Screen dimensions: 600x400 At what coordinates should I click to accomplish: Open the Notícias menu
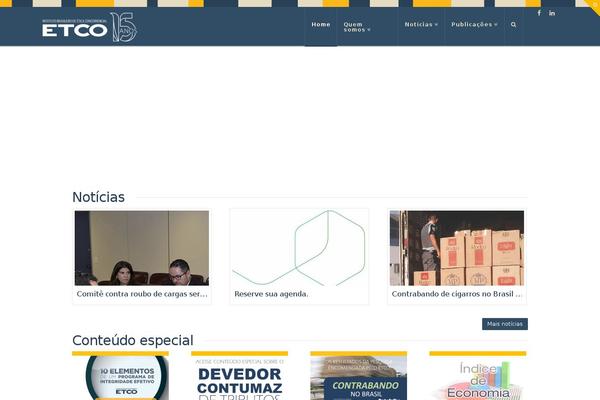[x=421, y=24]
